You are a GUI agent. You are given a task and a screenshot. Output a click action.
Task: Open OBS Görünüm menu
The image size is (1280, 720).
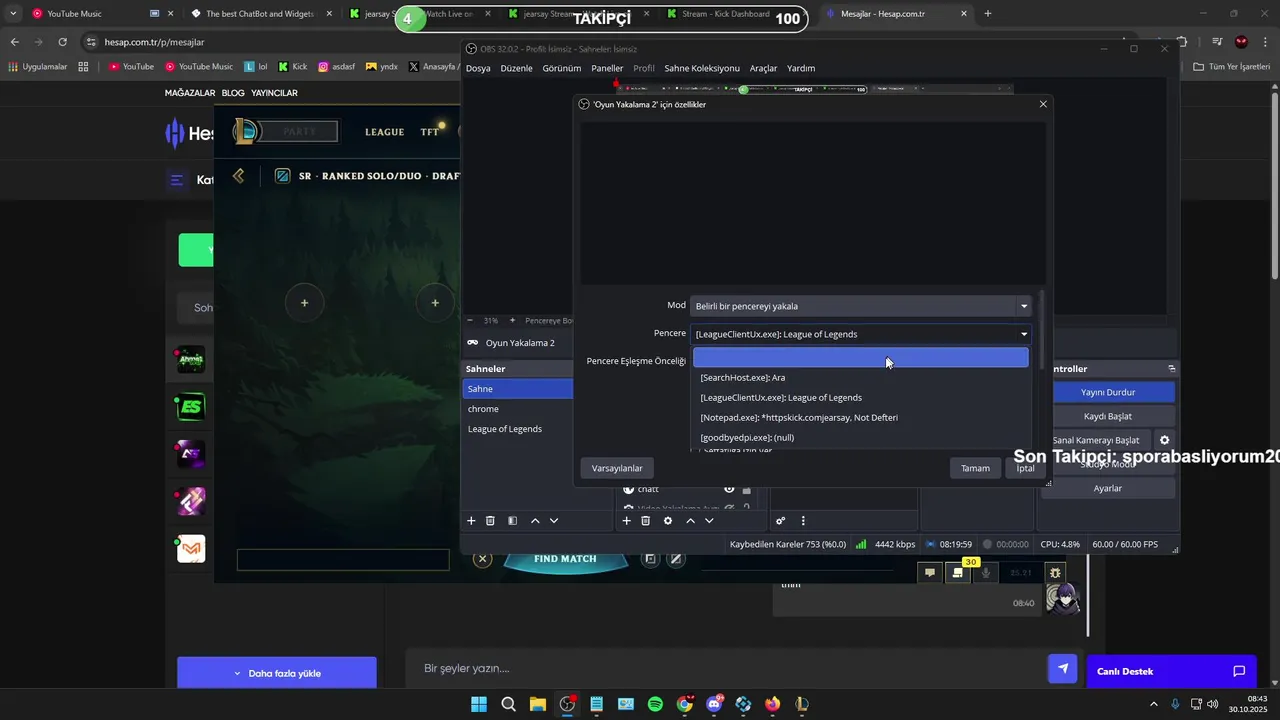point(562,68)
